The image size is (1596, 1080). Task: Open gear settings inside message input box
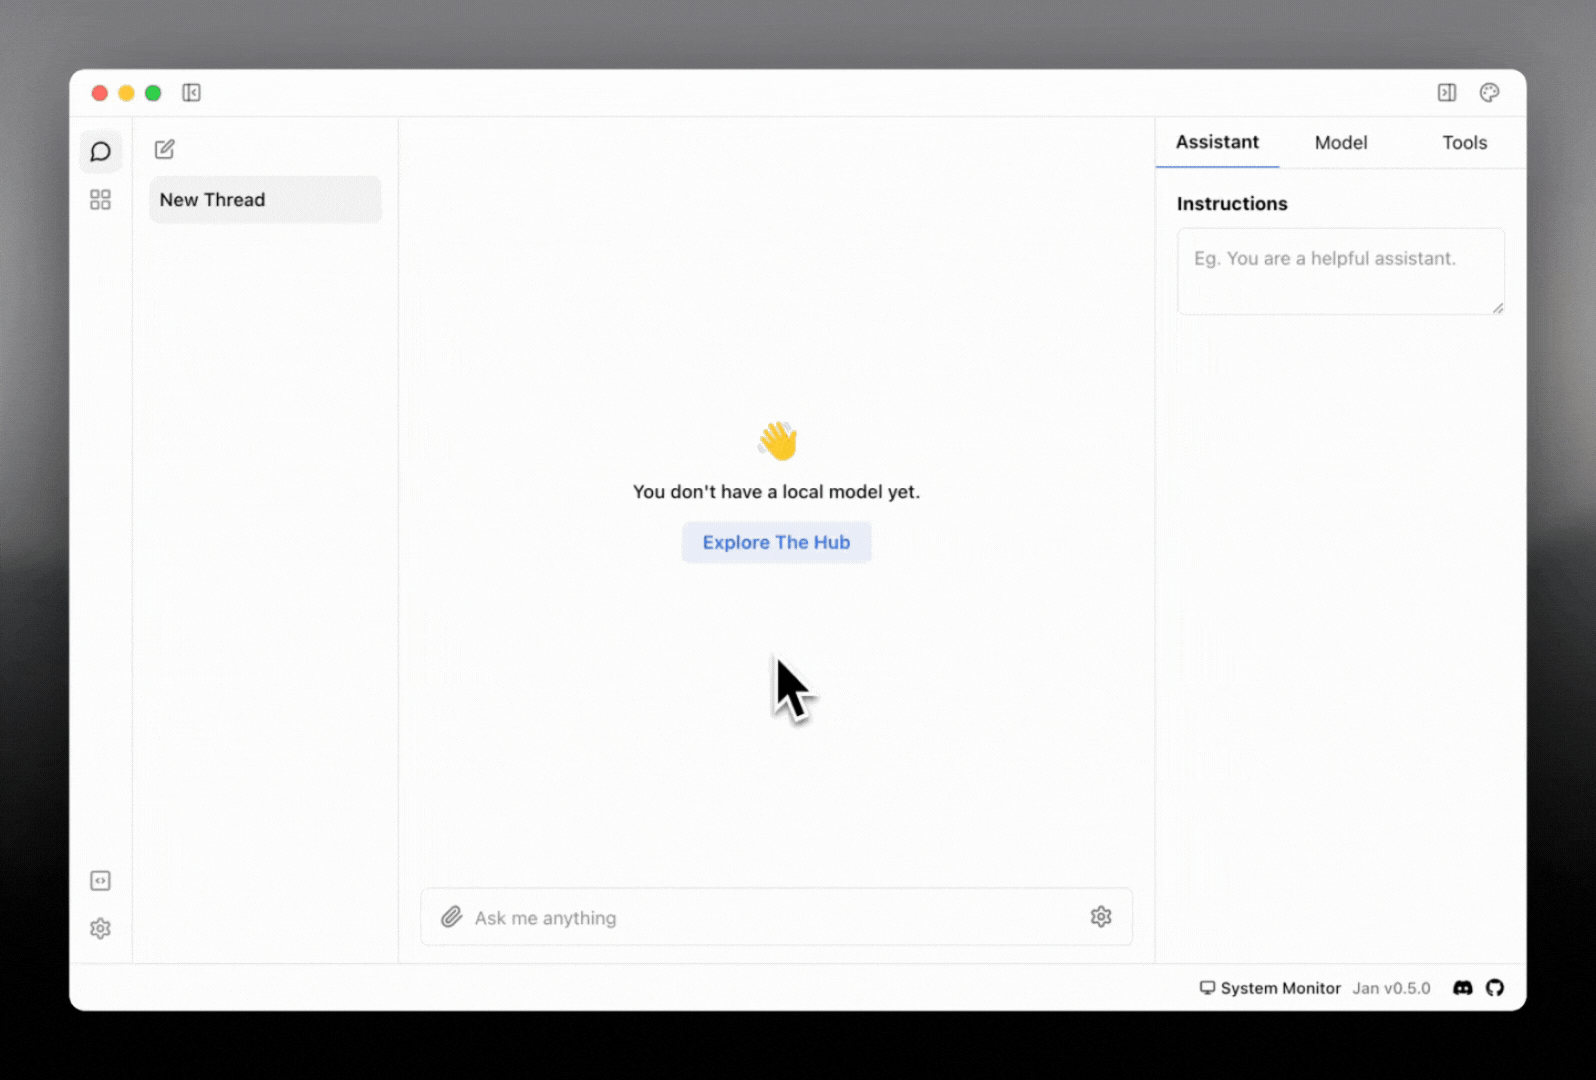[1100, 917]
